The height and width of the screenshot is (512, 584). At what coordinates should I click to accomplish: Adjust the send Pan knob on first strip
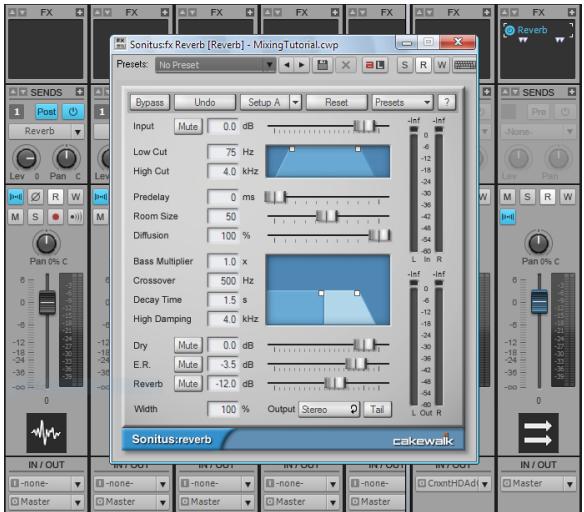click(66, 158)
